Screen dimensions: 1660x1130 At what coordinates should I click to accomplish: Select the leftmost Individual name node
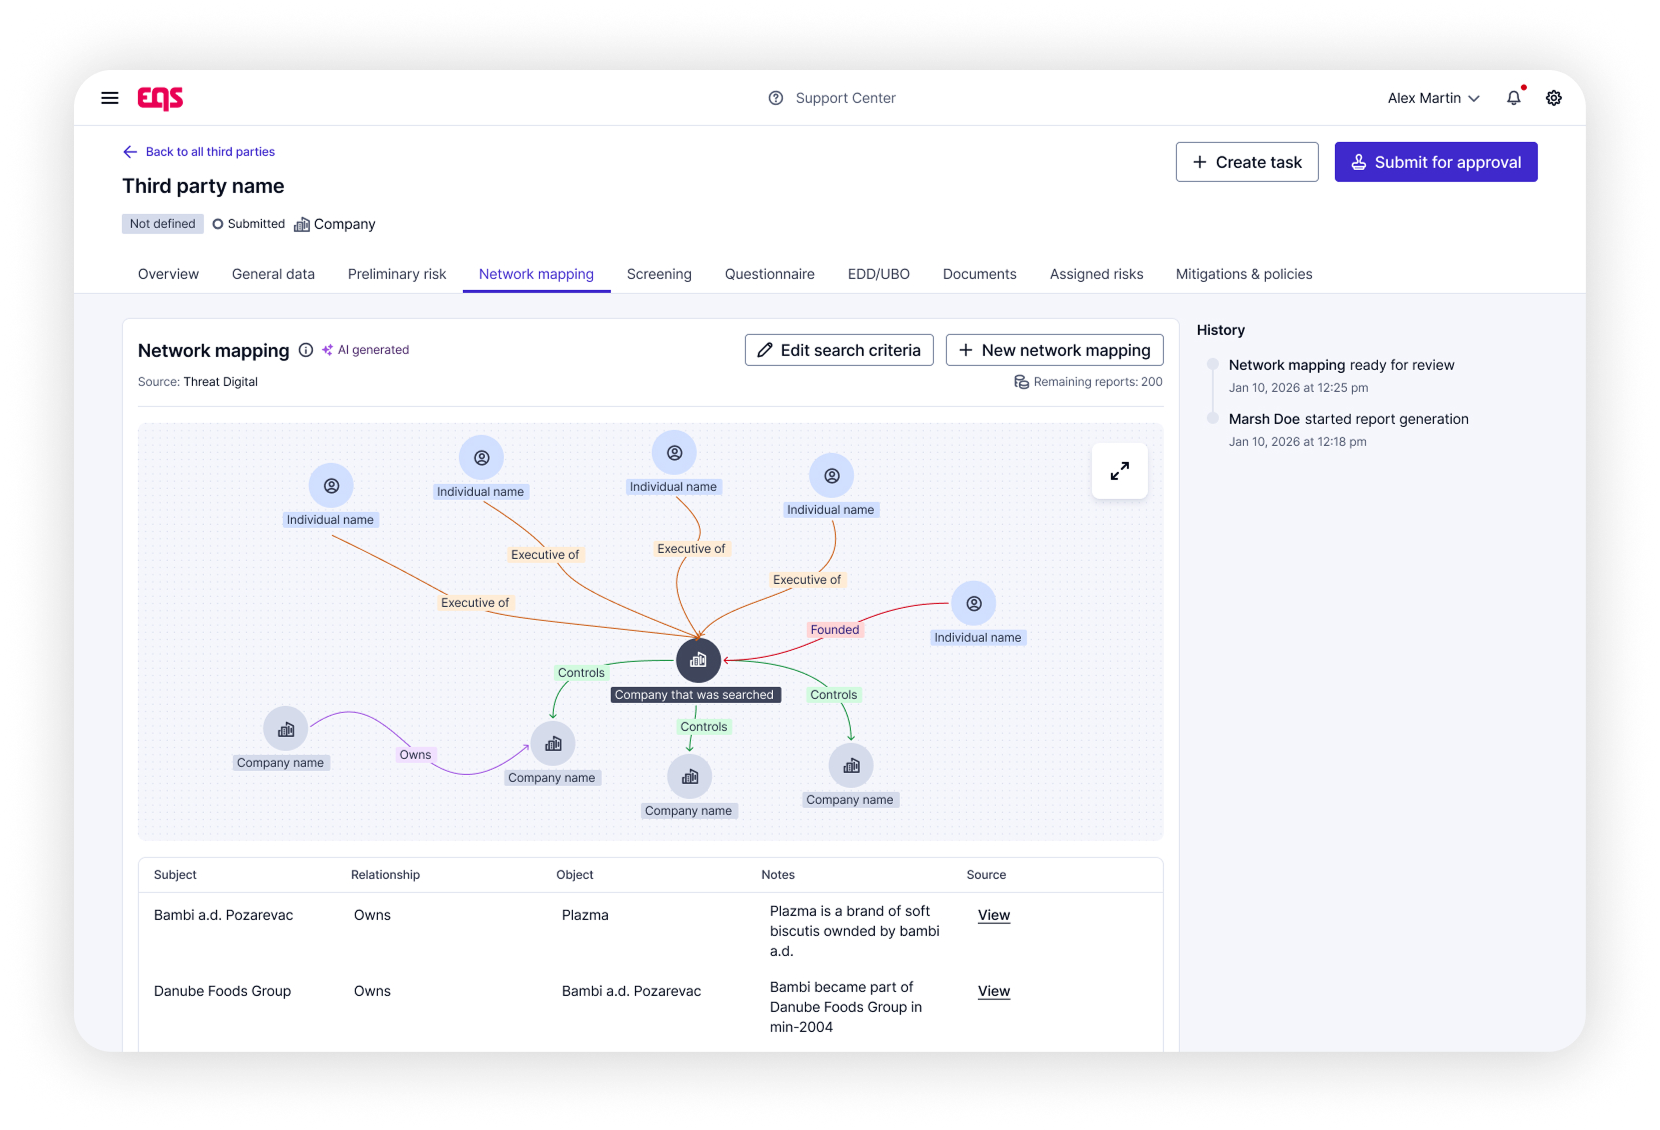331,486
